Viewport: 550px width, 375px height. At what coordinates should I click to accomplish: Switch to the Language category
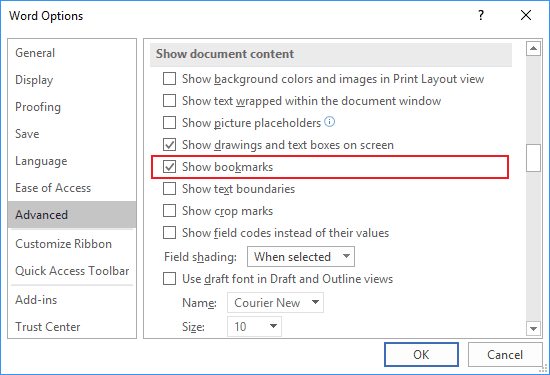72,161
